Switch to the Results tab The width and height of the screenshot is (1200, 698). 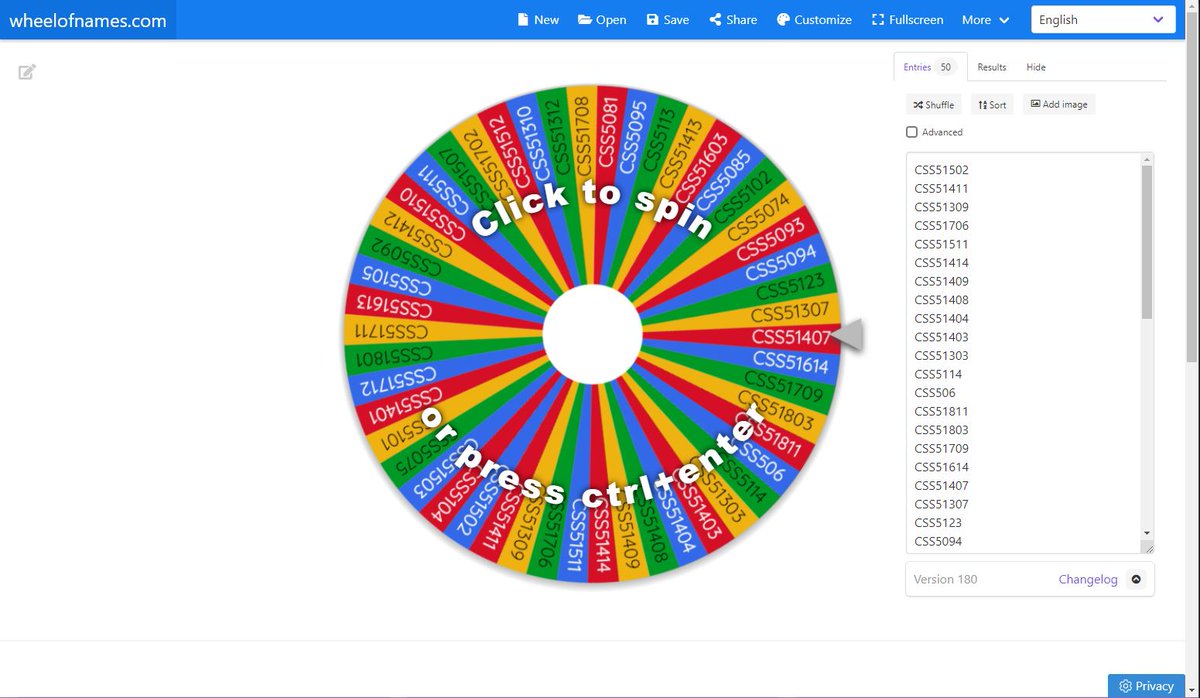[x=992, y=67]
